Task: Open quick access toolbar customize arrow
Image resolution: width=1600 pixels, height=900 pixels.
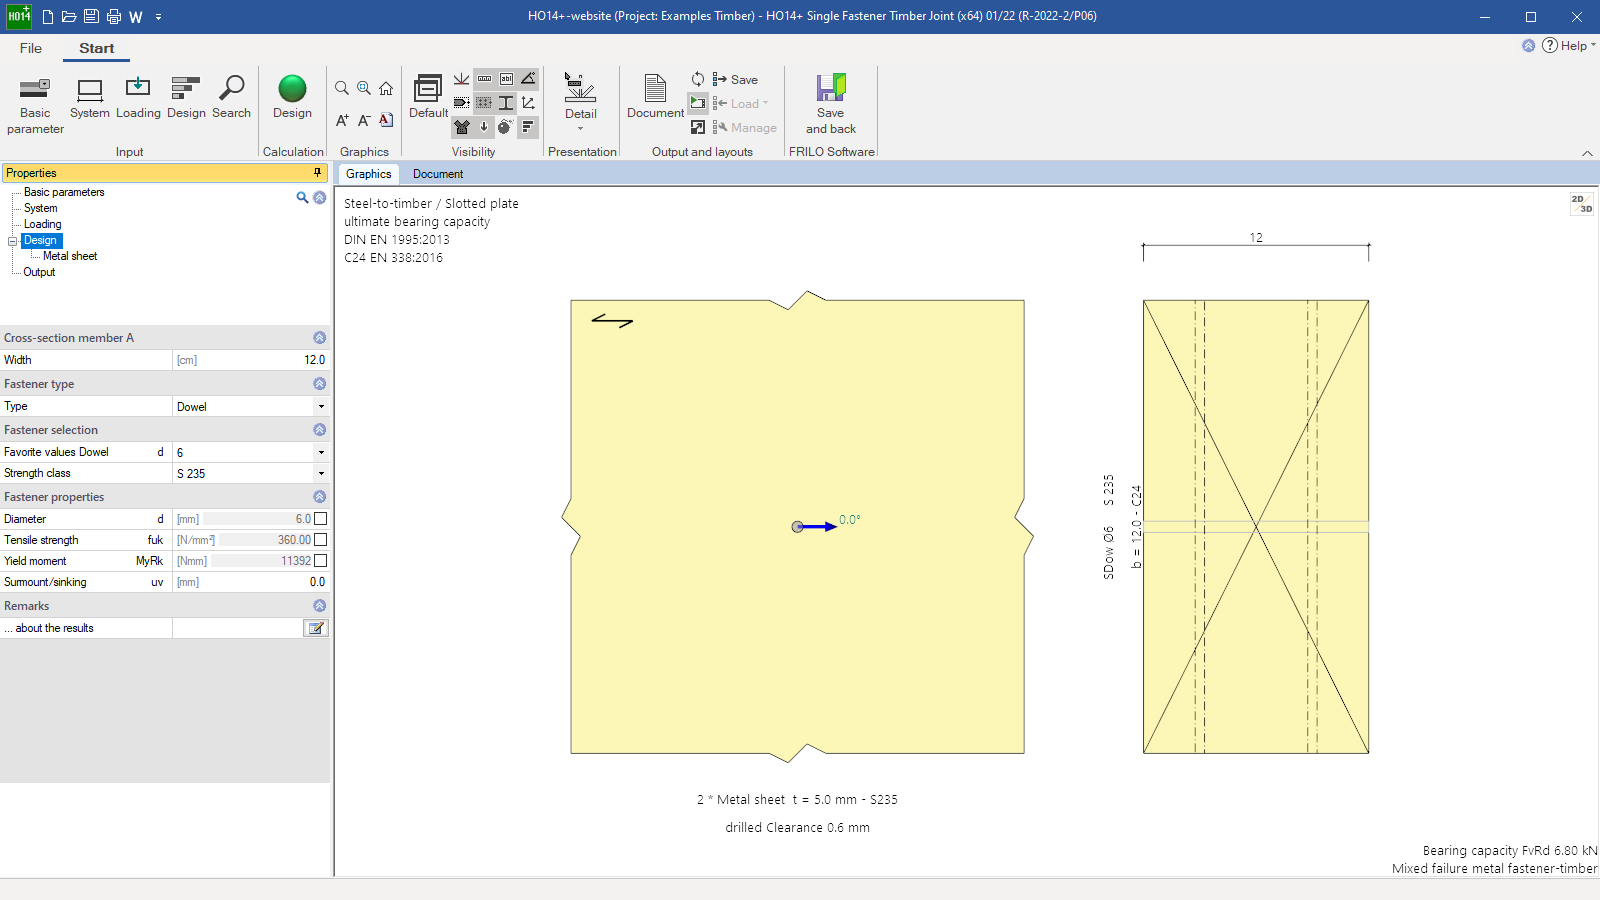Action: [x=158, y=17]
